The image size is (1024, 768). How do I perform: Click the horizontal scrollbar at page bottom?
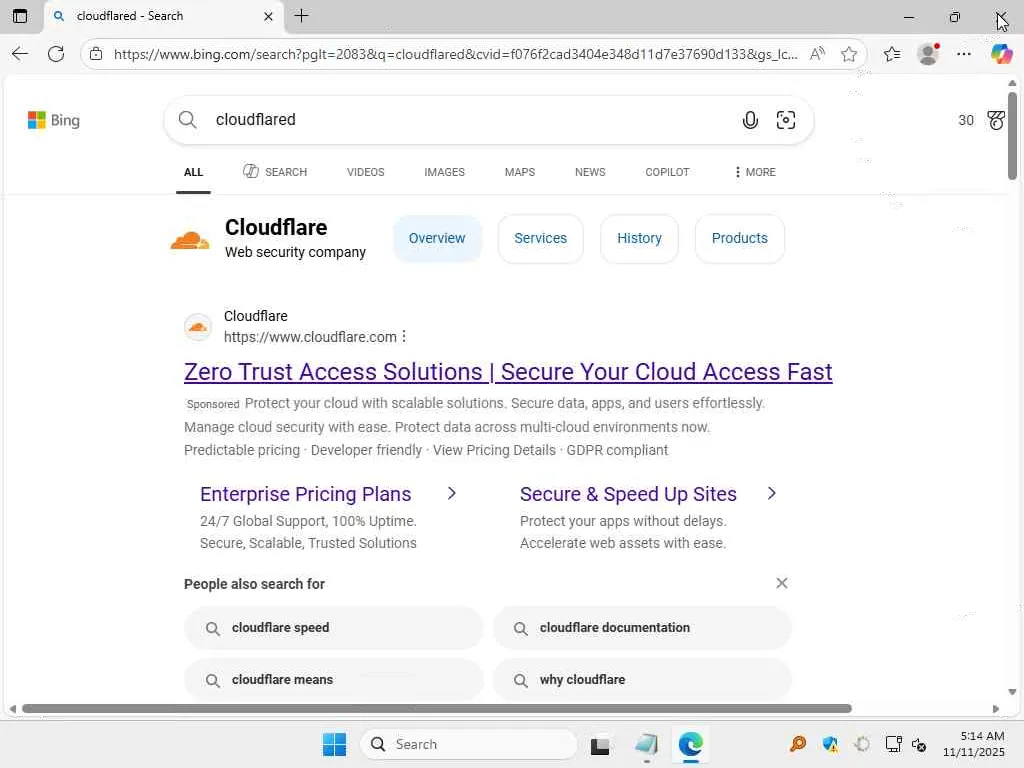436,709
